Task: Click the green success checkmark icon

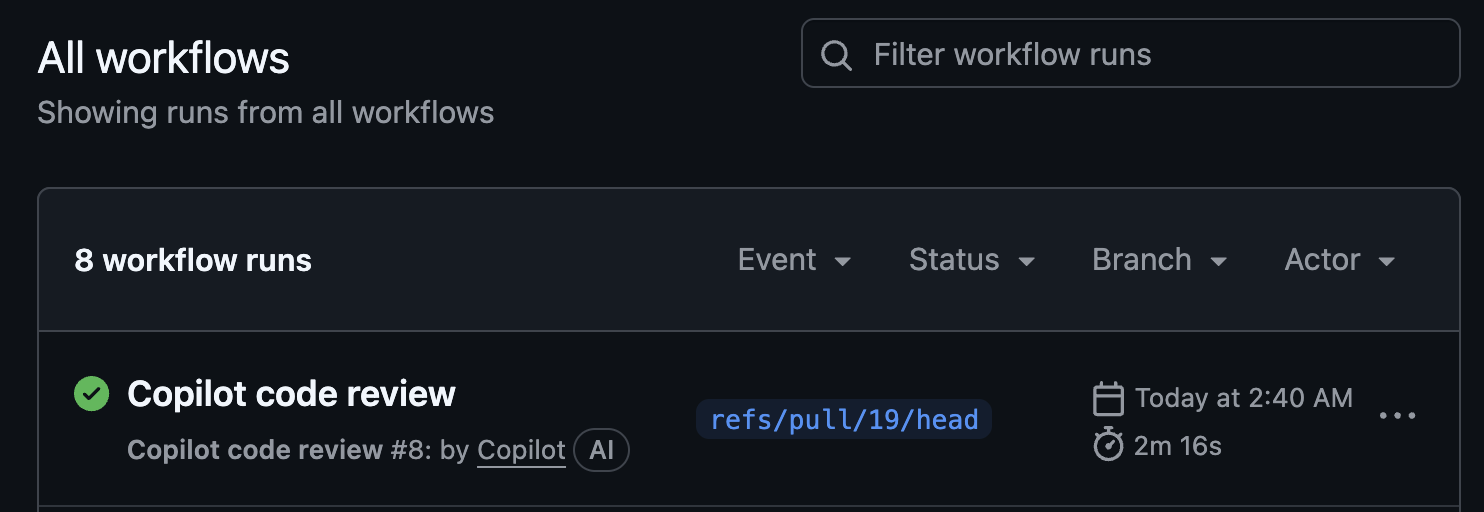Action: (x=92, y=394)
